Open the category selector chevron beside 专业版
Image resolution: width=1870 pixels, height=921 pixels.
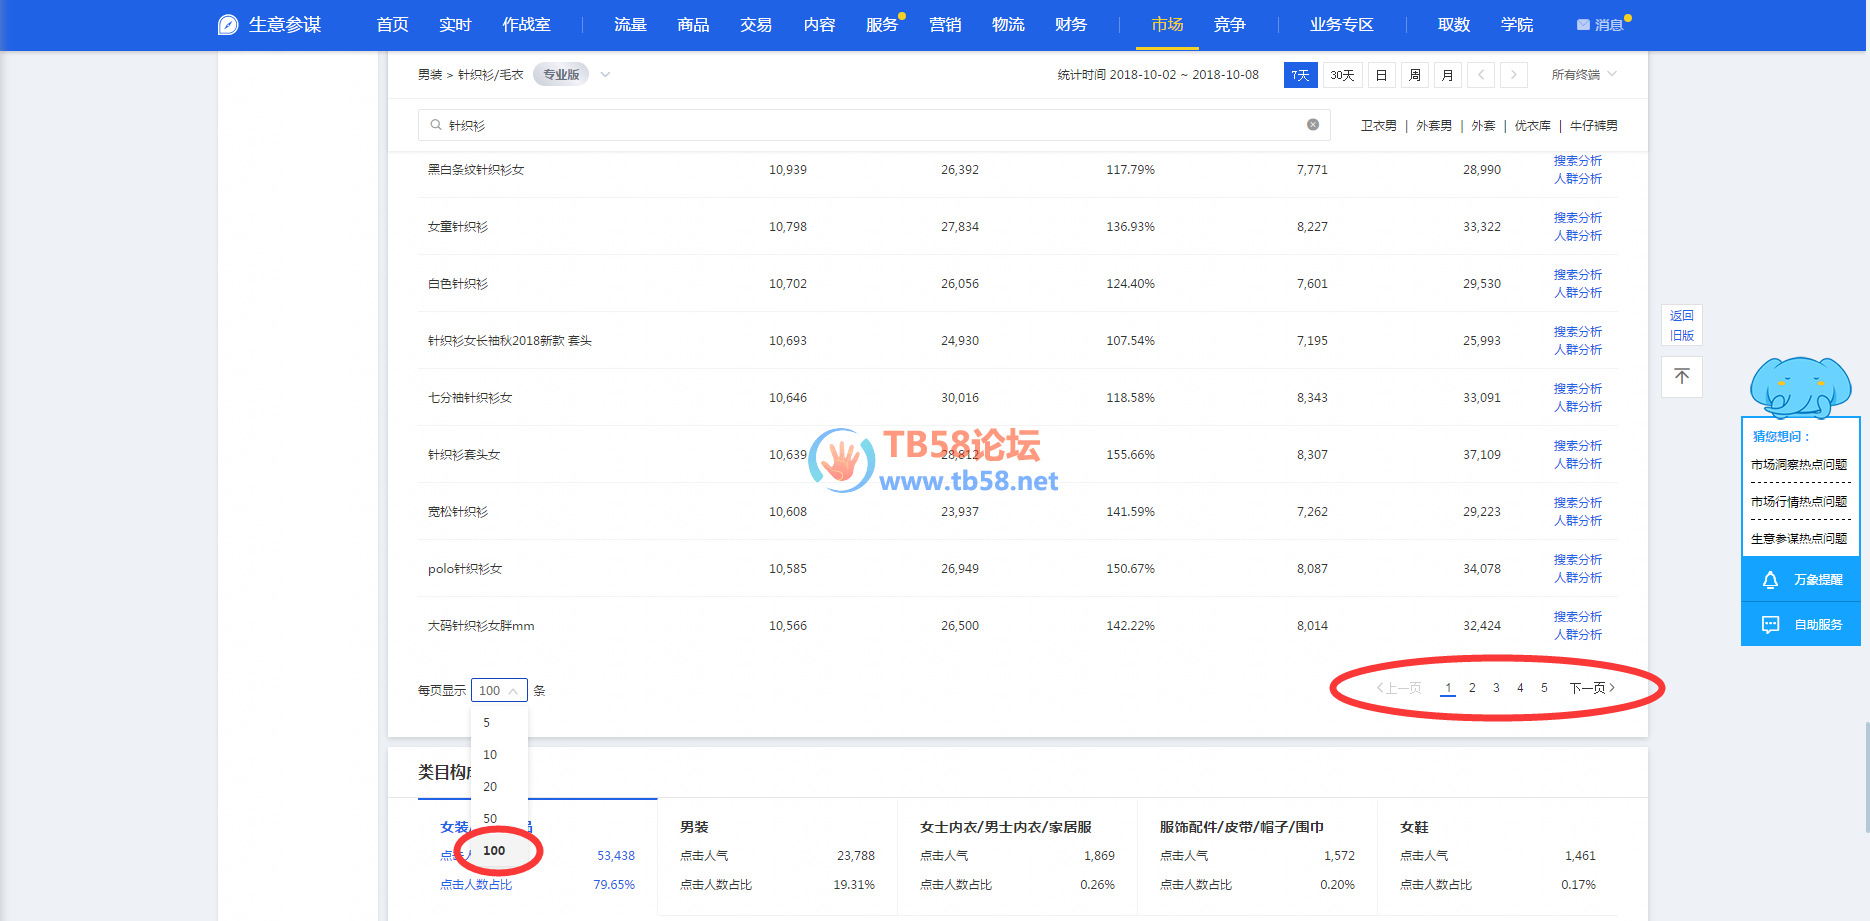pyautogui.click(x=605, y=75)
